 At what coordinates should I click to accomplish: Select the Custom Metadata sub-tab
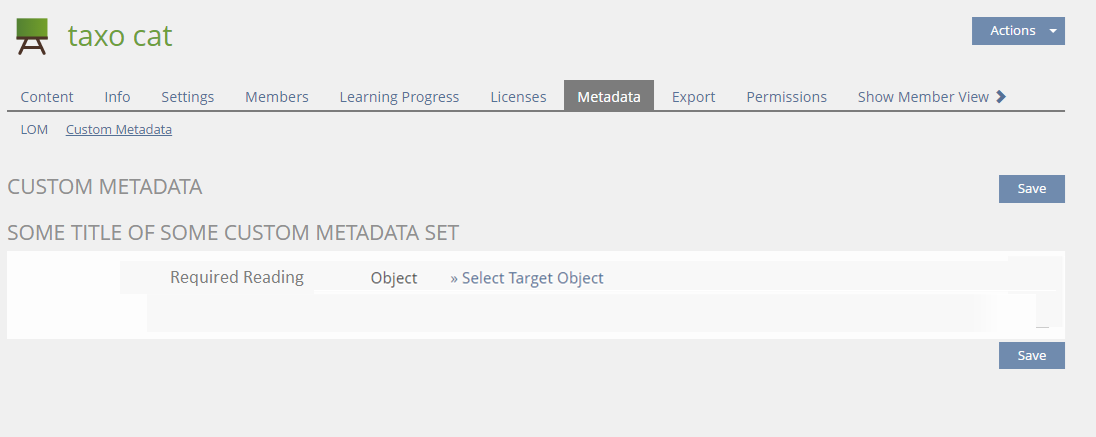click(119, 130)
